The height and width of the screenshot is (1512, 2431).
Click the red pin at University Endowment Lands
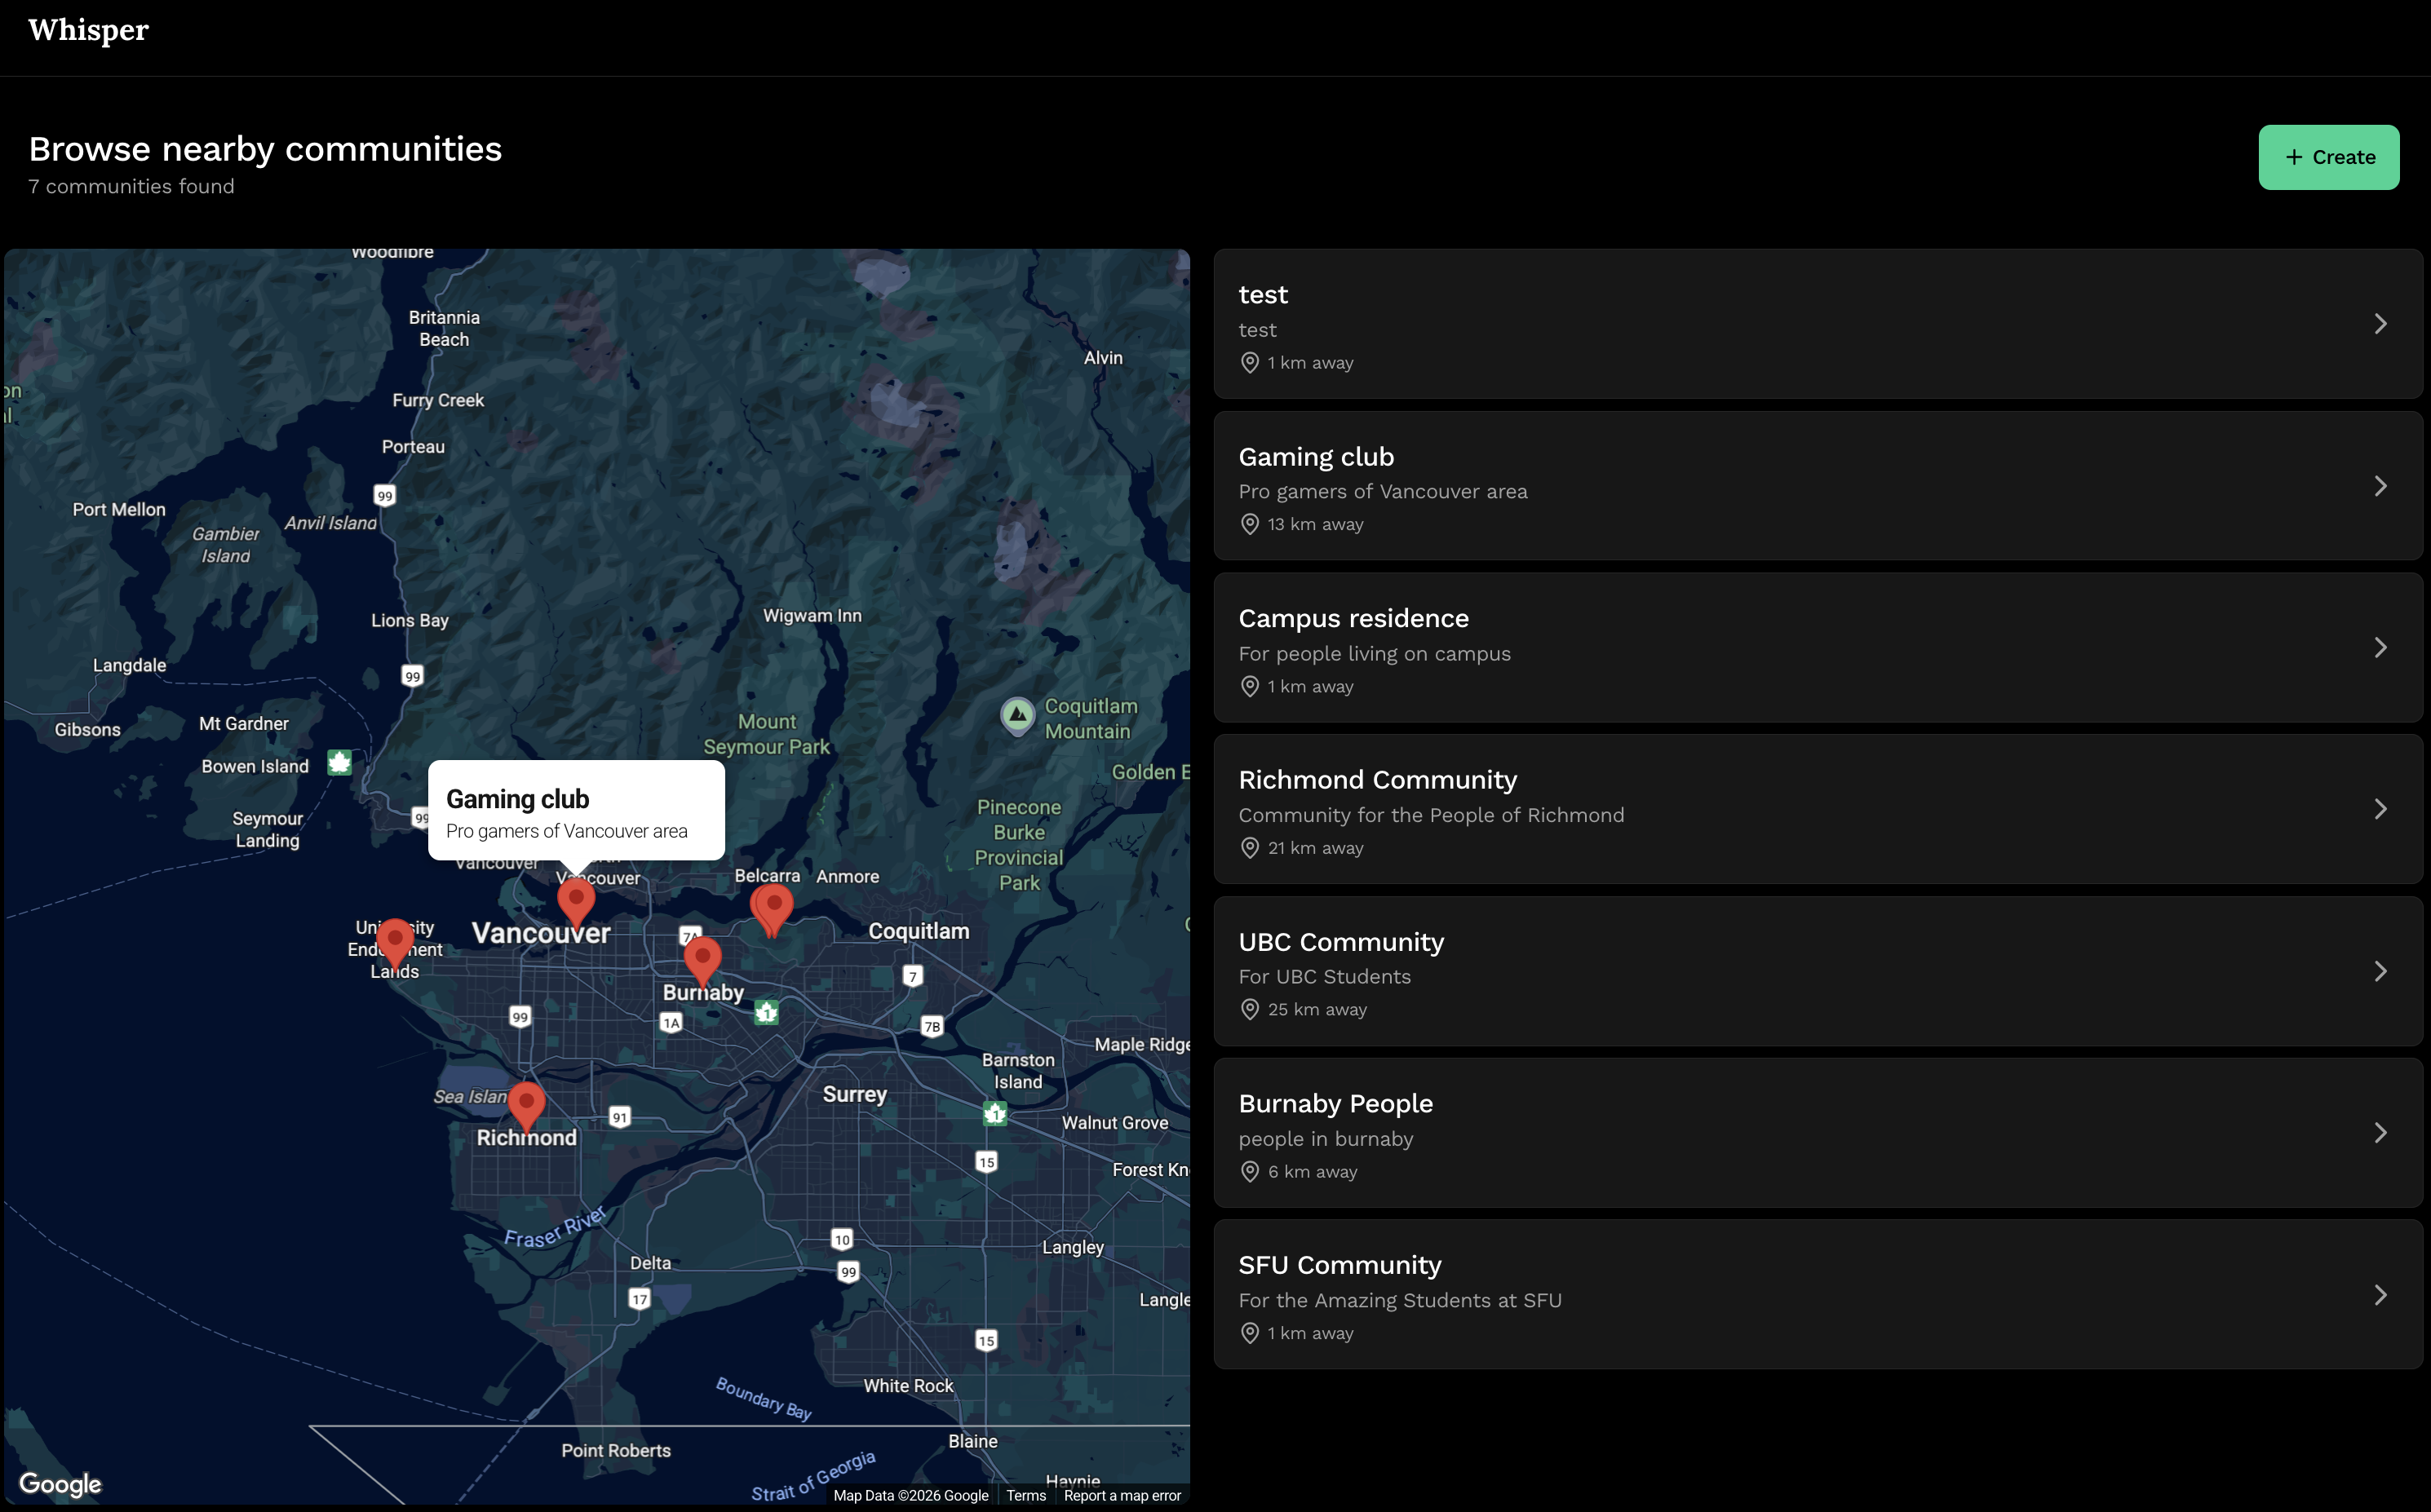coord(395,940)
